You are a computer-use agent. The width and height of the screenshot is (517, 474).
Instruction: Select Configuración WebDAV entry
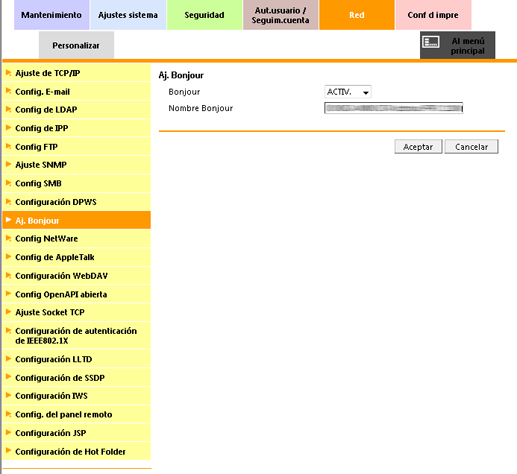(x=76, y=276)
